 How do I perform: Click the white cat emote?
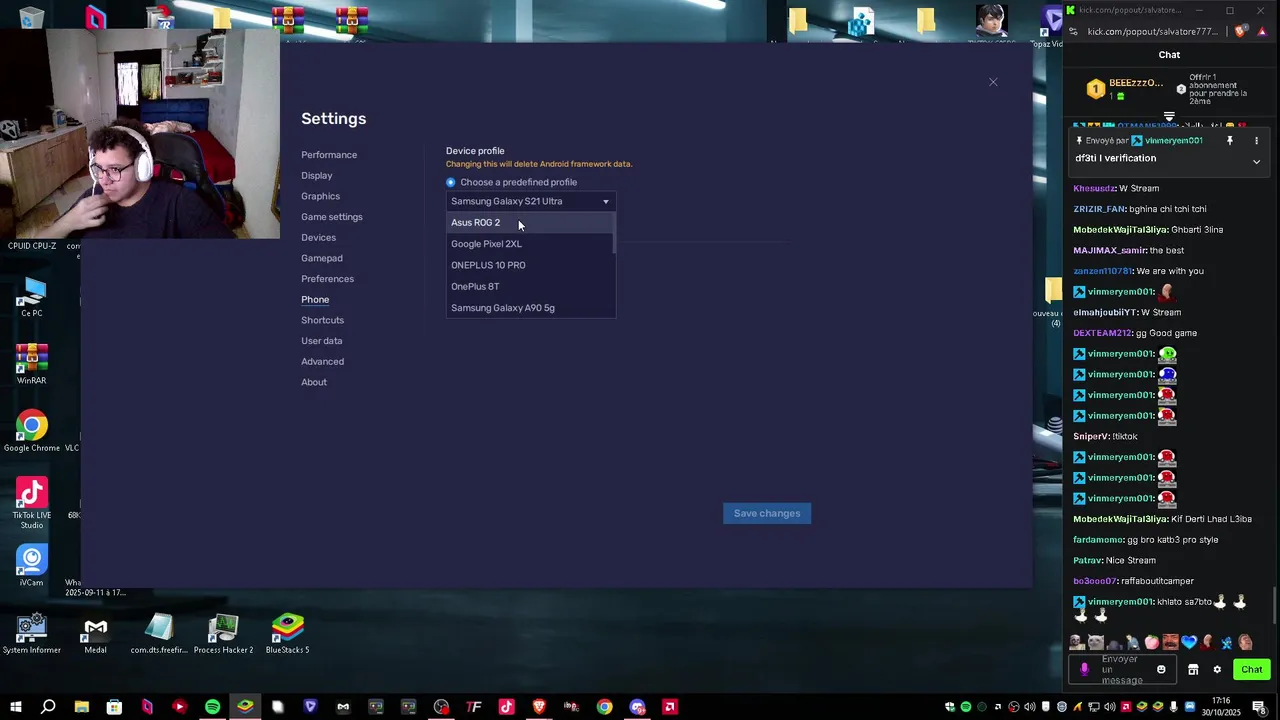point(1095,642)
